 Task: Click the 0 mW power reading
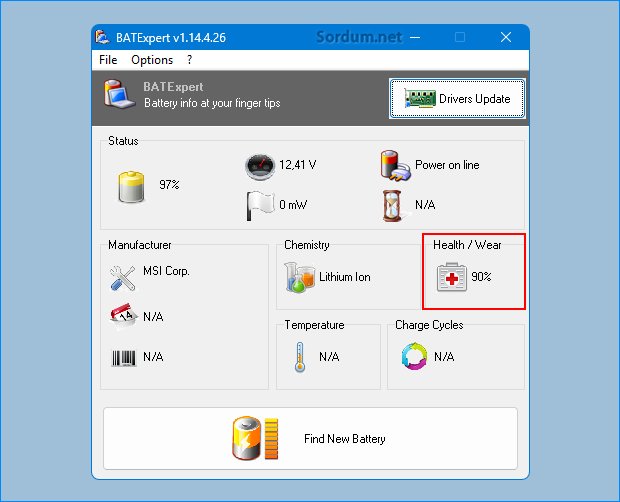pos(293,205)
